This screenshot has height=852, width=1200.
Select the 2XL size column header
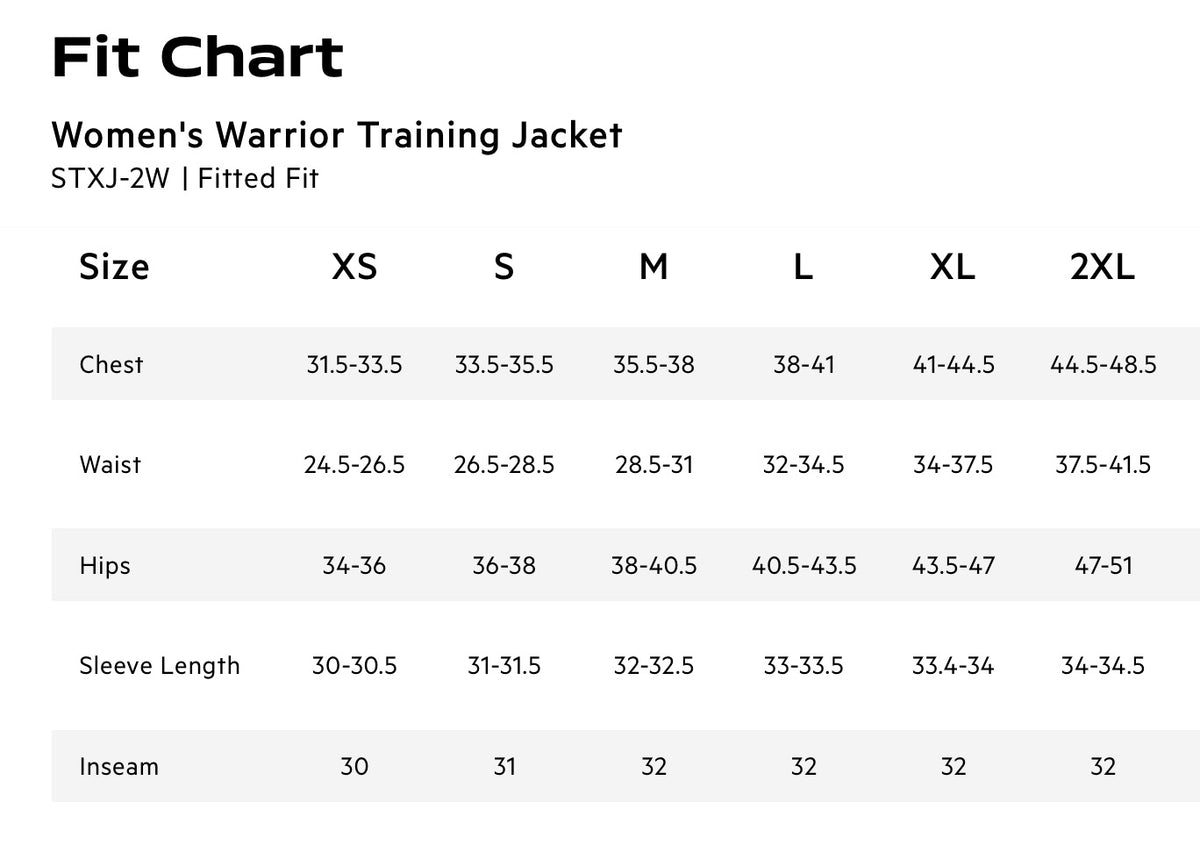(x=1103, y=266)
